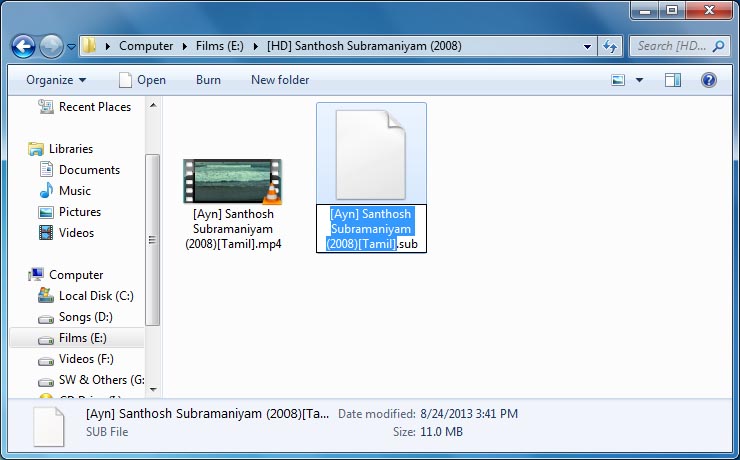This screenshot has height=460, width=740.
Task: Click the Music note icon
Action: coord(46,190)
